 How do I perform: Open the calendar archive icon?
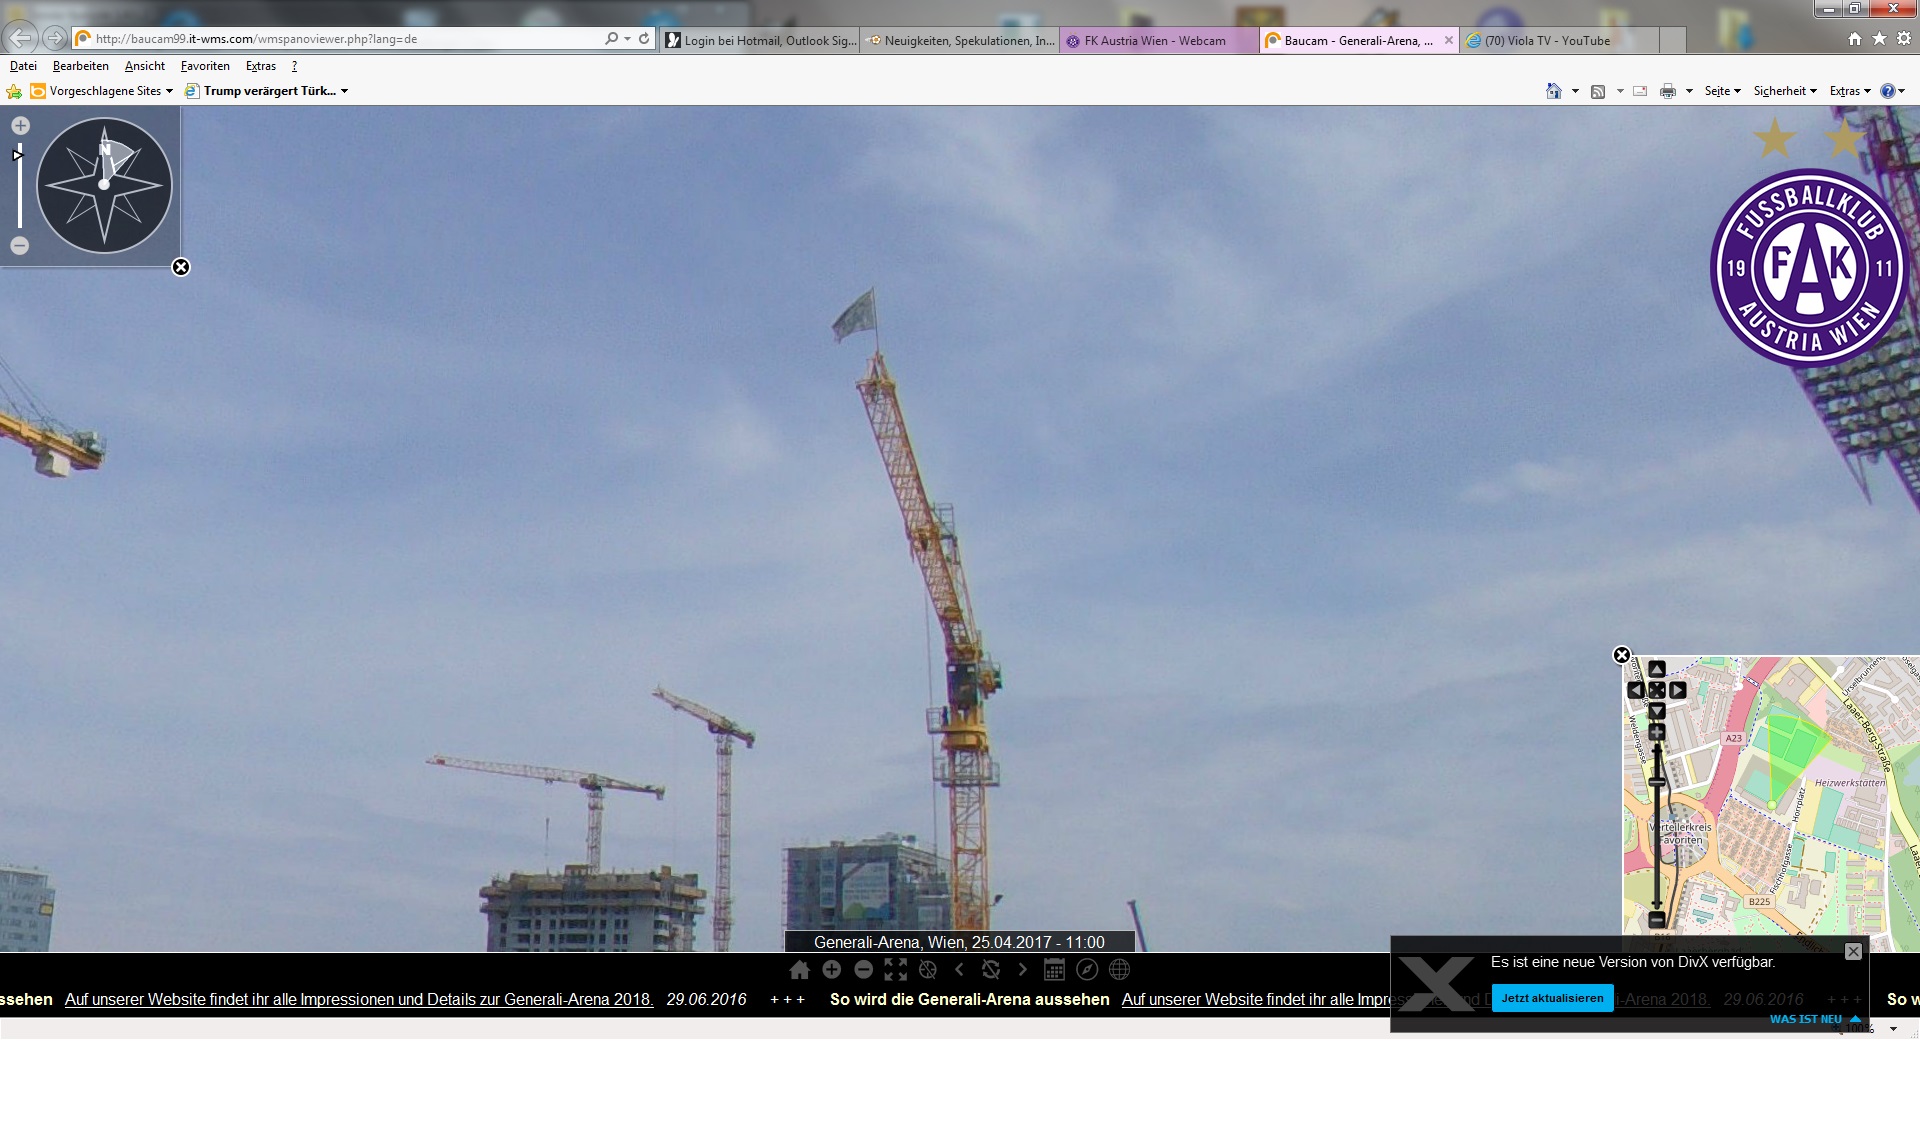(1054, 970)
